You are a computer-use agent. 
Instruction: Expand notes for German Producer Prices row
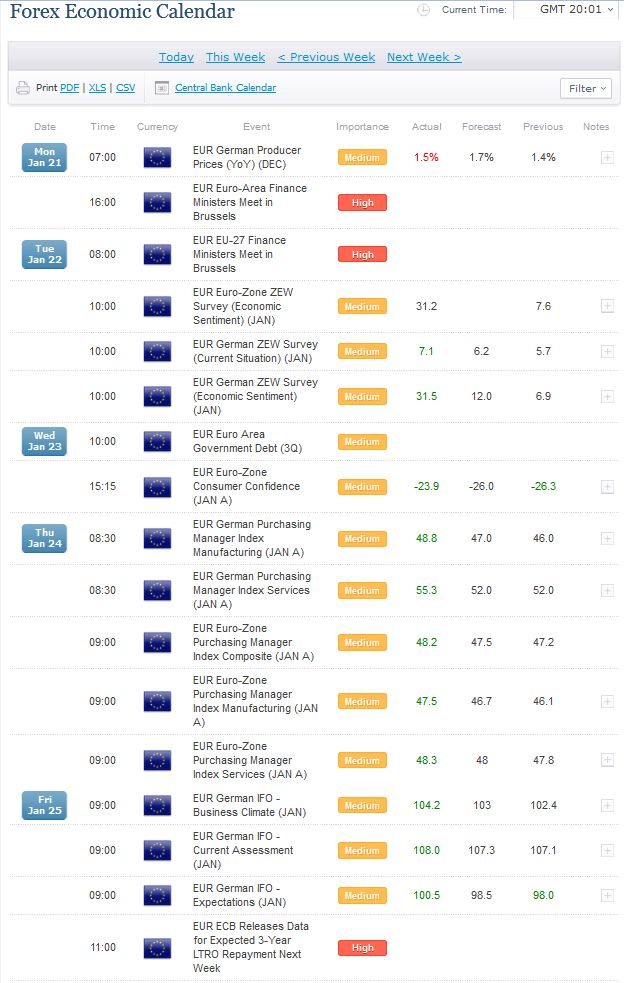[607, 157]
